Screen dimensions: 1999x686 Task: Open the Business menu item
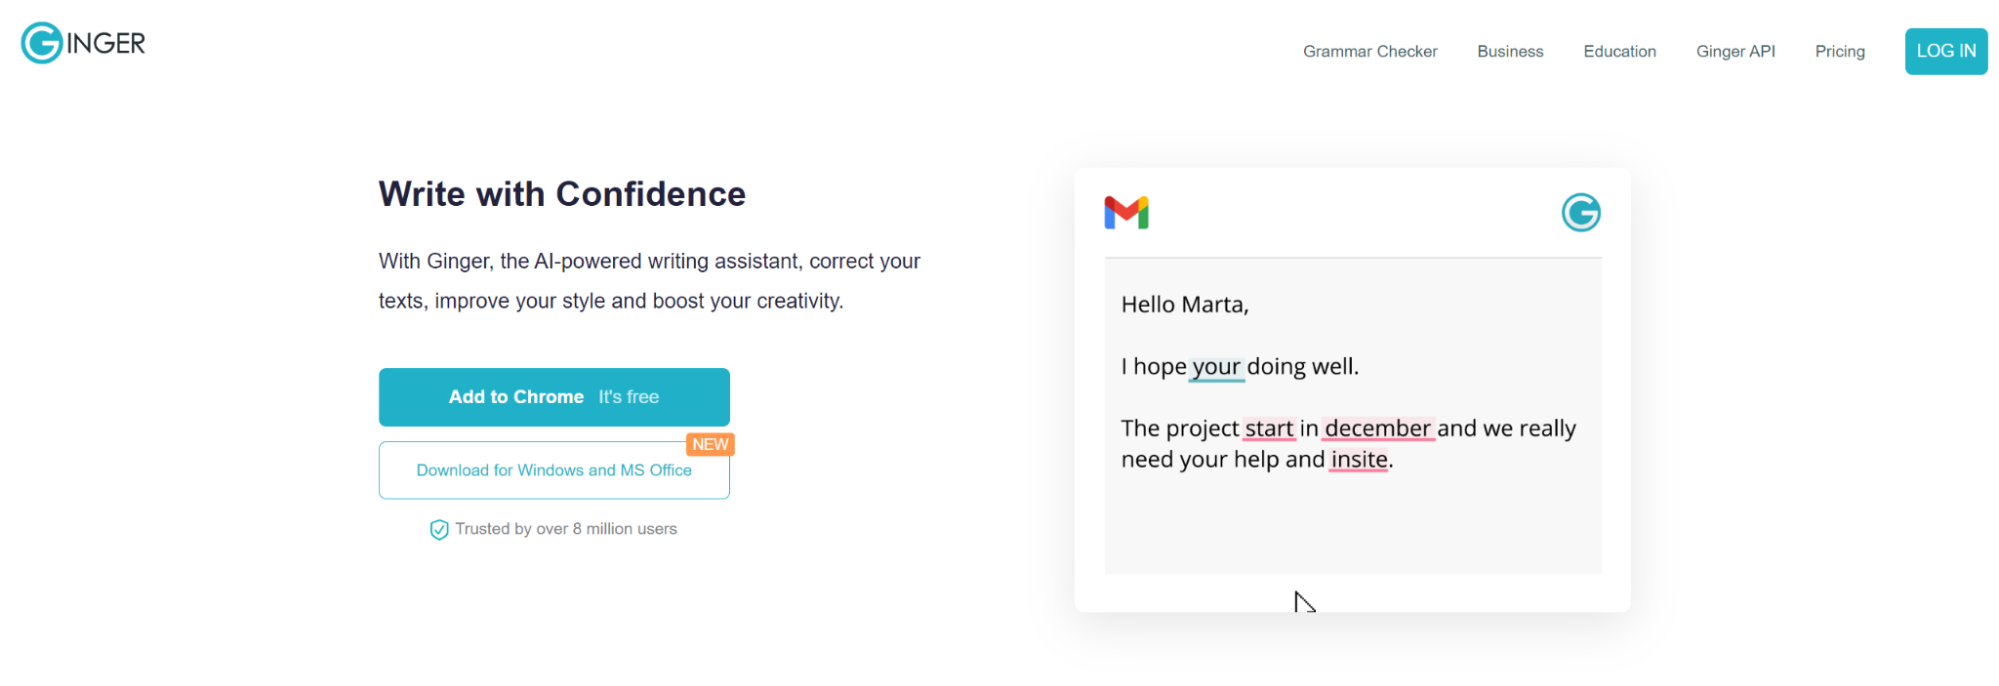1510,51
